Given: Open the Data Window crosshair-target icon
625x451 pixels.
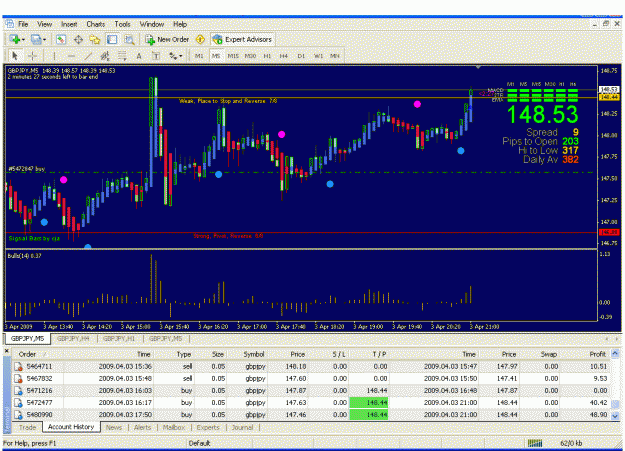Looking at the screenshot, I should 78,39.
